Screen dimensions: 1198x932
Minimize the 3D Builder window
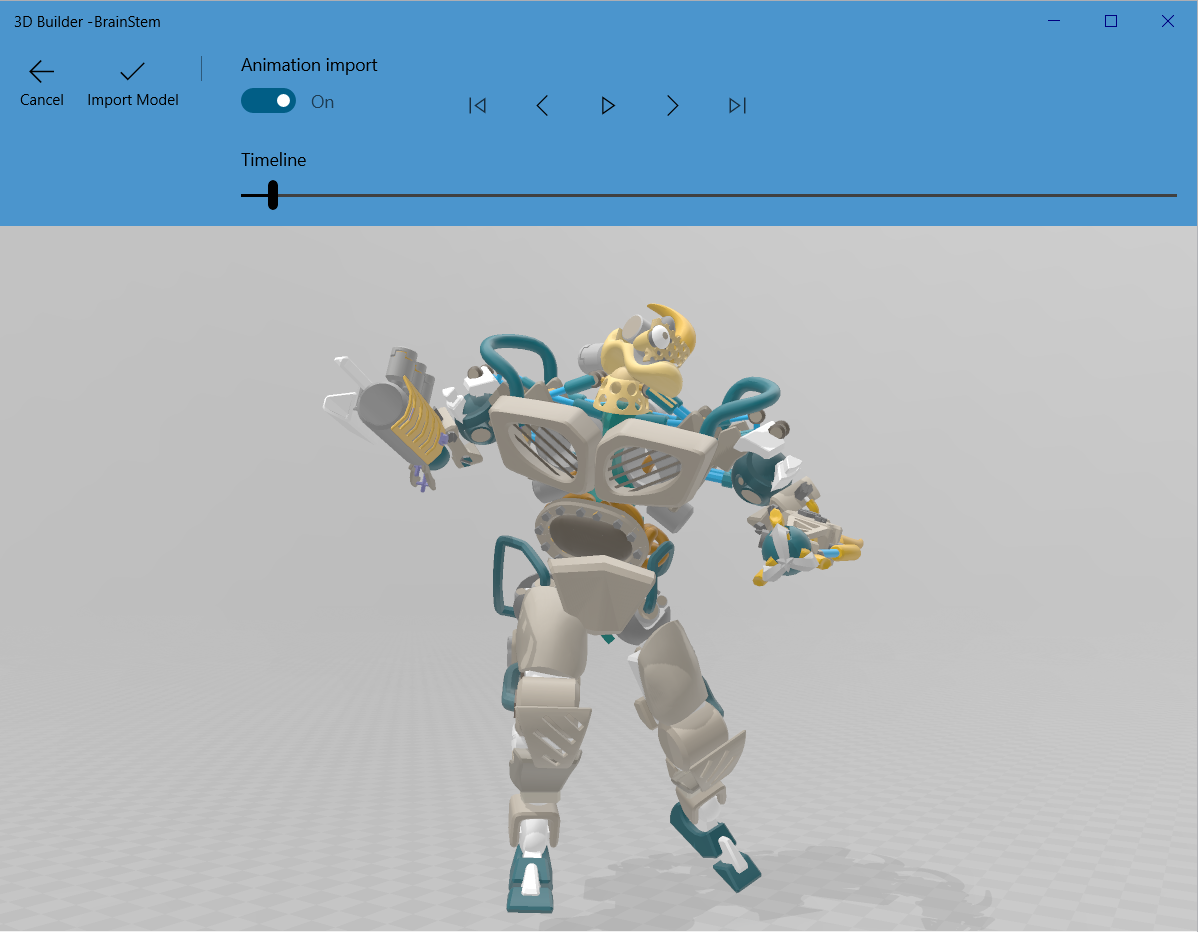1054,21
